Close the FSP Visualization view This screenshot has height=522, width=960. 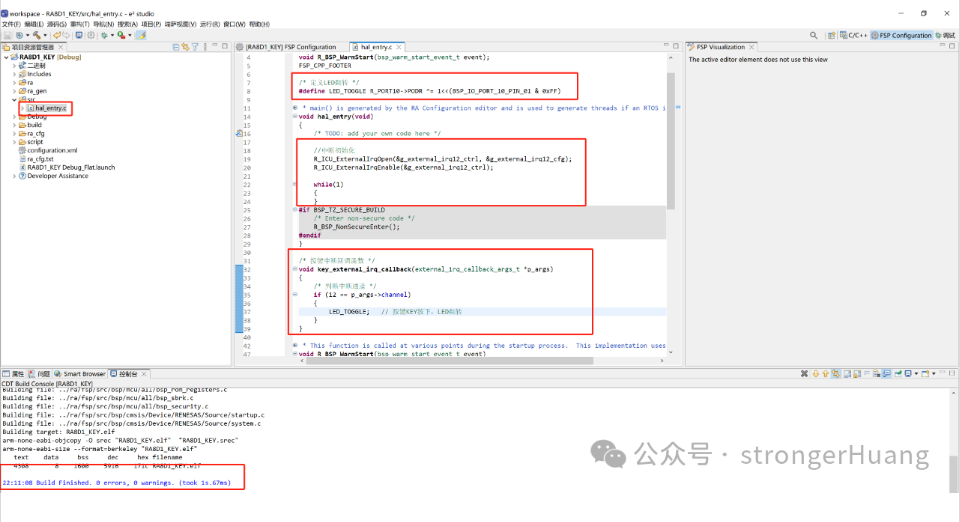tap(751, 47)
